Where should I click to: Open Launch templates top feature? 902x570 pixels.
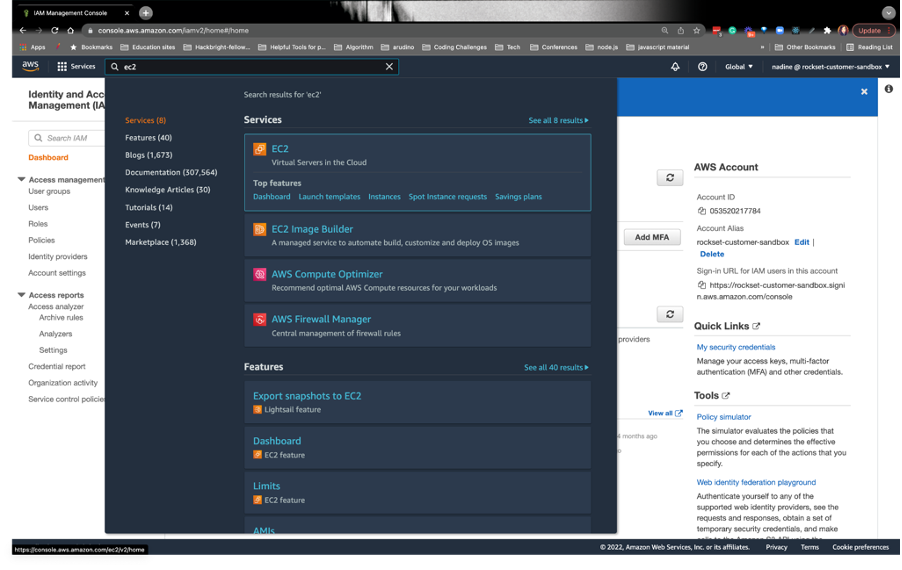(x=329, y=197)
